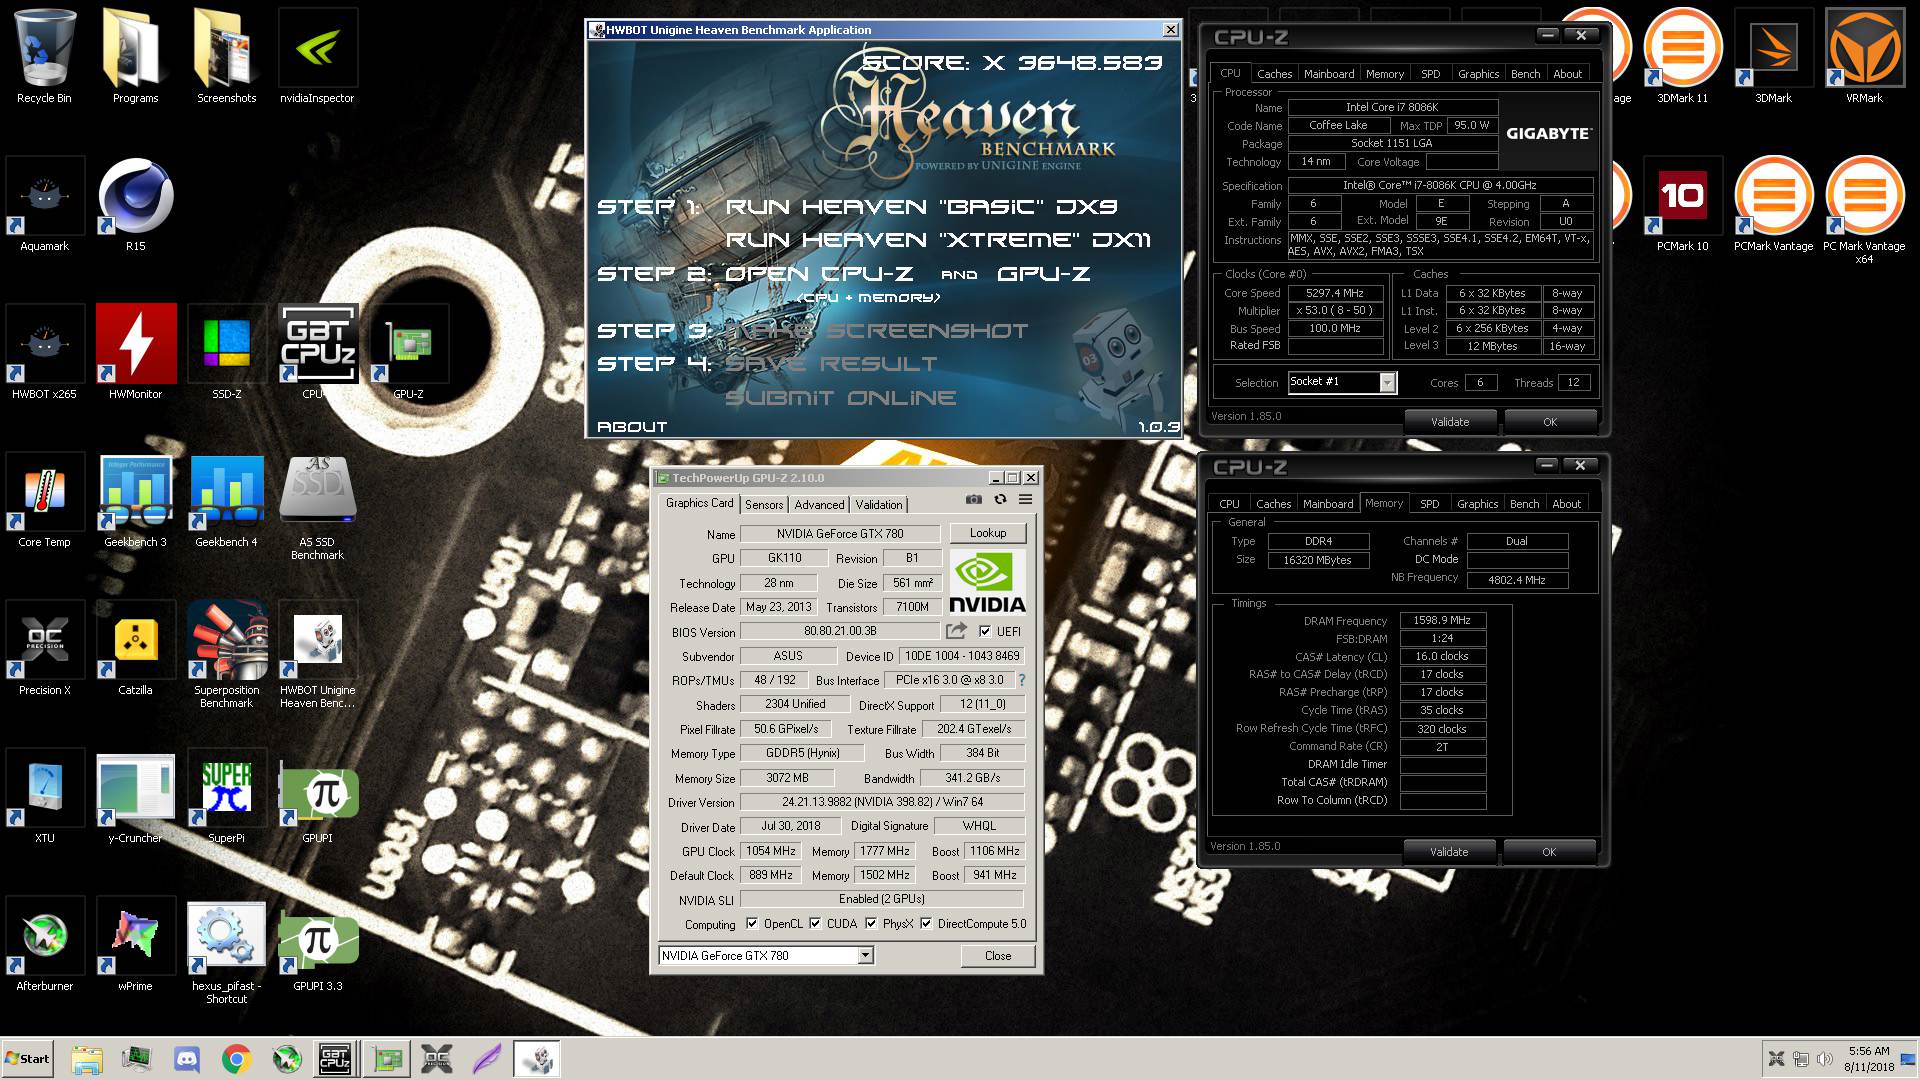Open VRMark desktop shortcut
Image resolution: width=1920 pixels, height=1080 pixels.
(1864, 58)
